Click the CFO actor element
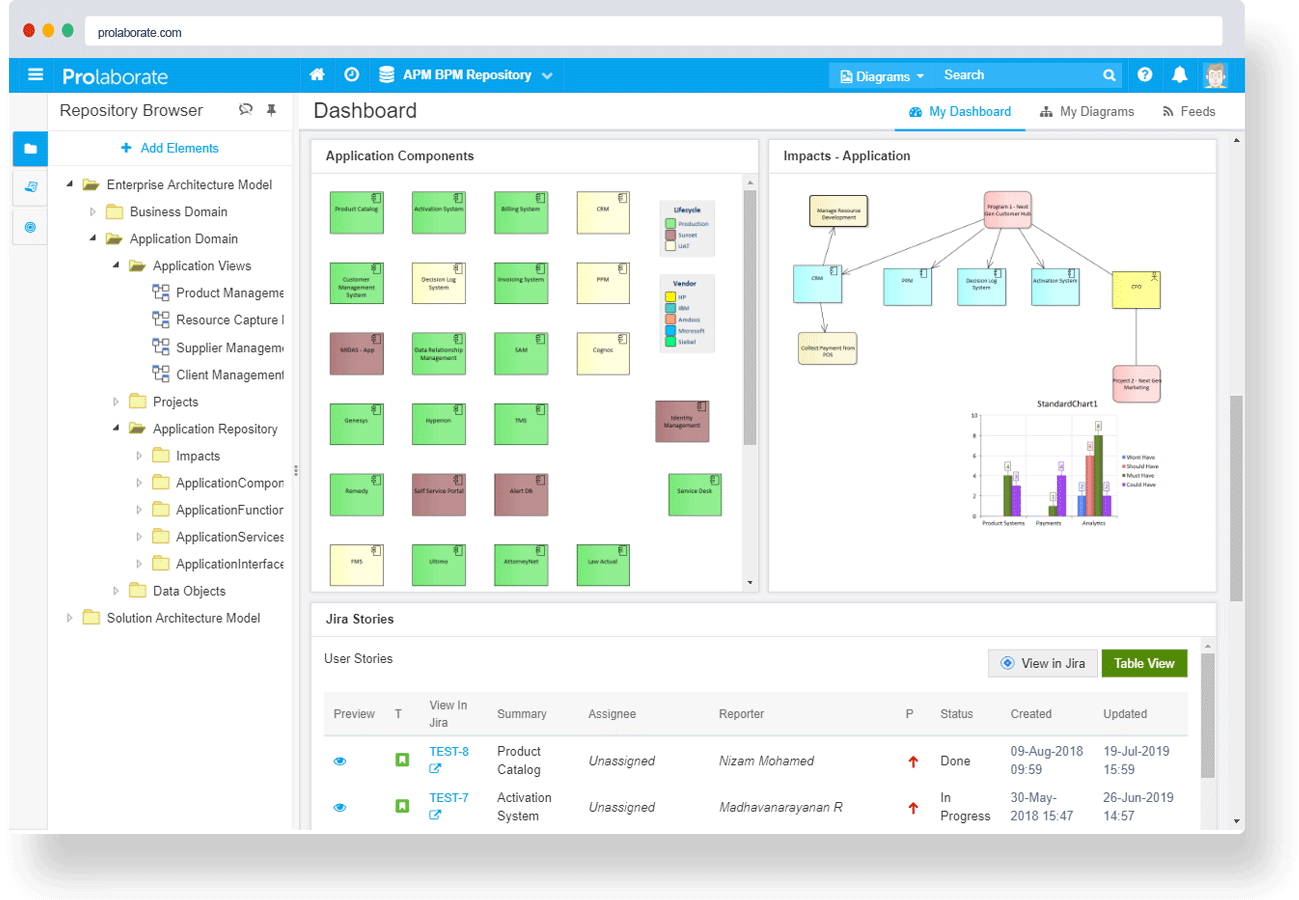This screenshot has width=1299, height=900. pos(1136,289)
